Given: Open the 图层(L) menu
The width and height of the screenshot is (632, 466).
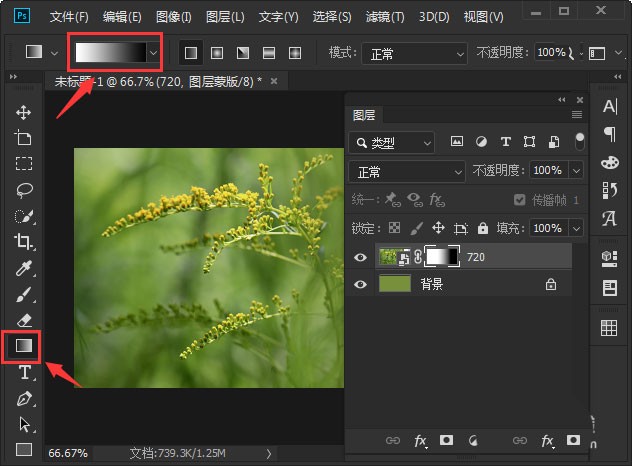Looking at the screenshot, I should click(x=225, y=17).
